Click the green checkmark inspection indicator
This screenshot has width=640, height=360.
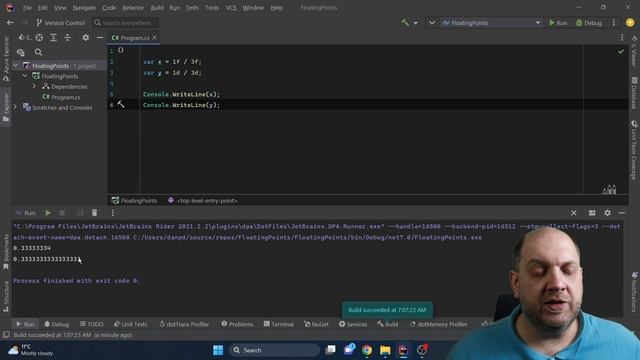tap(621, 51)
